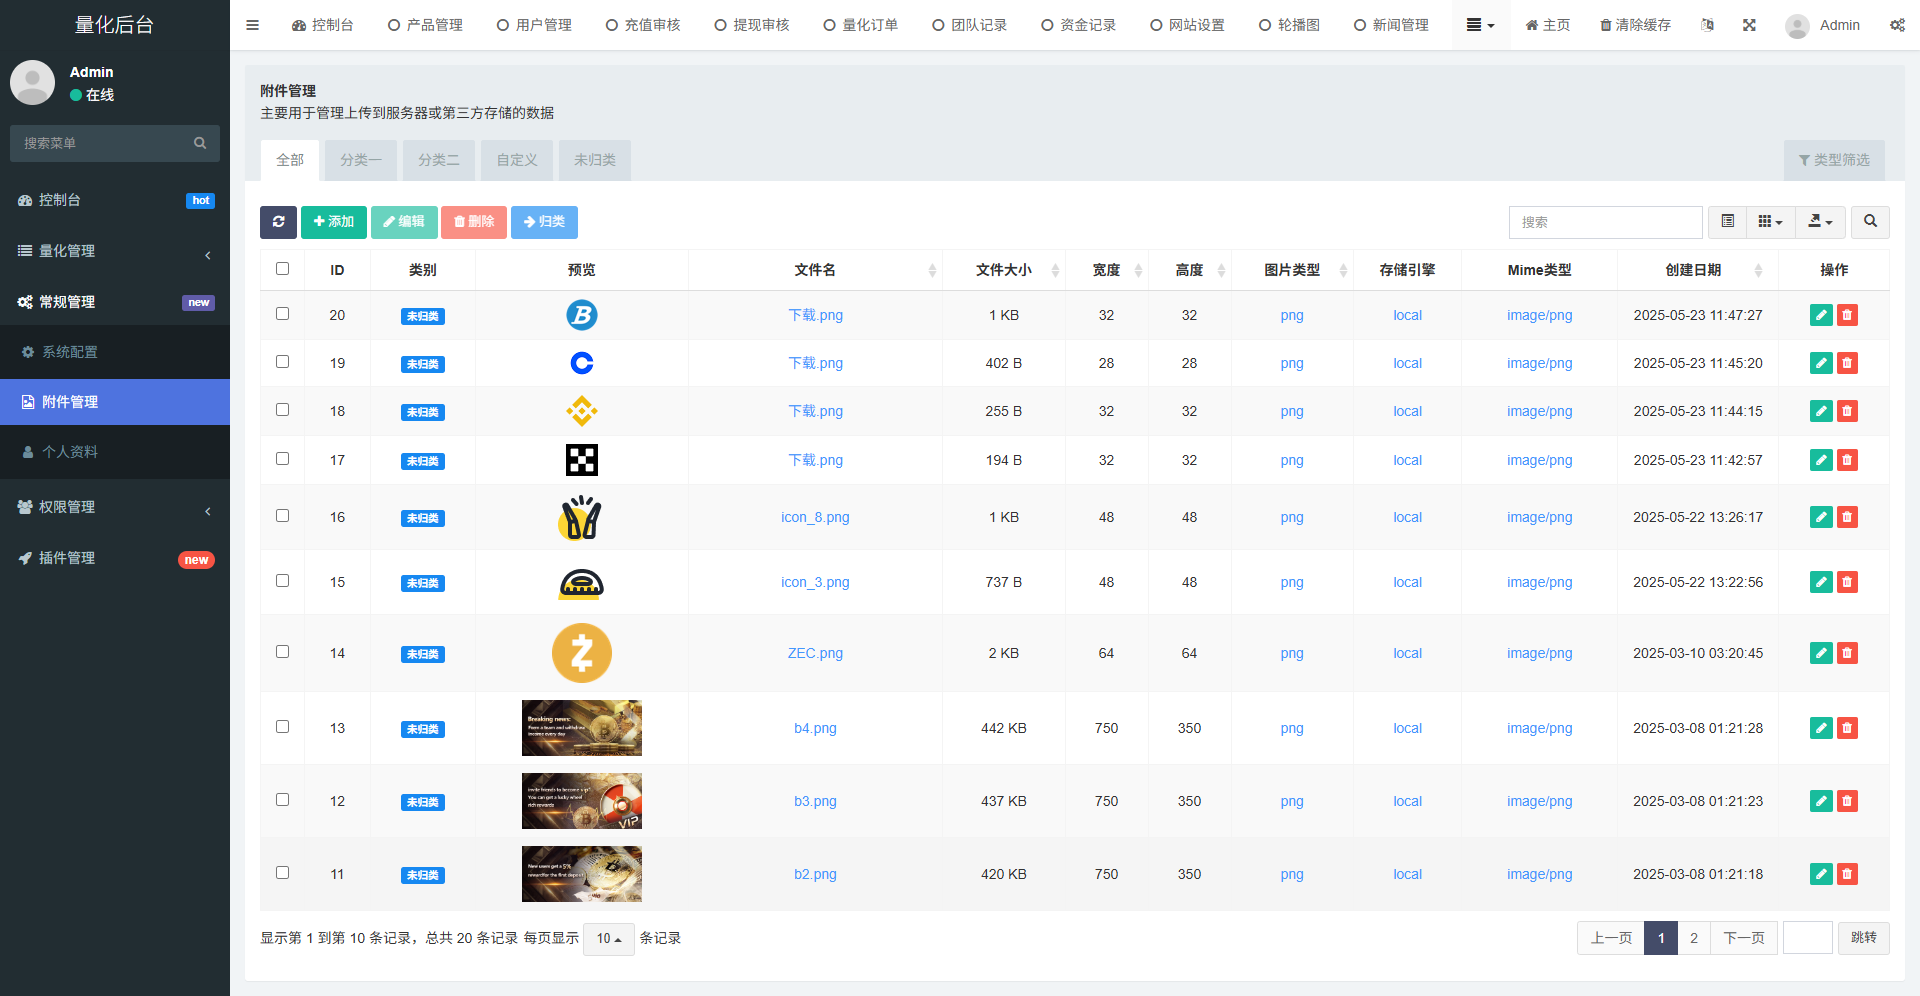The height and width of the screenshot is (996, 1920).
Task: Check the checkbox for row ID 19
Action: tap(282, 362)
